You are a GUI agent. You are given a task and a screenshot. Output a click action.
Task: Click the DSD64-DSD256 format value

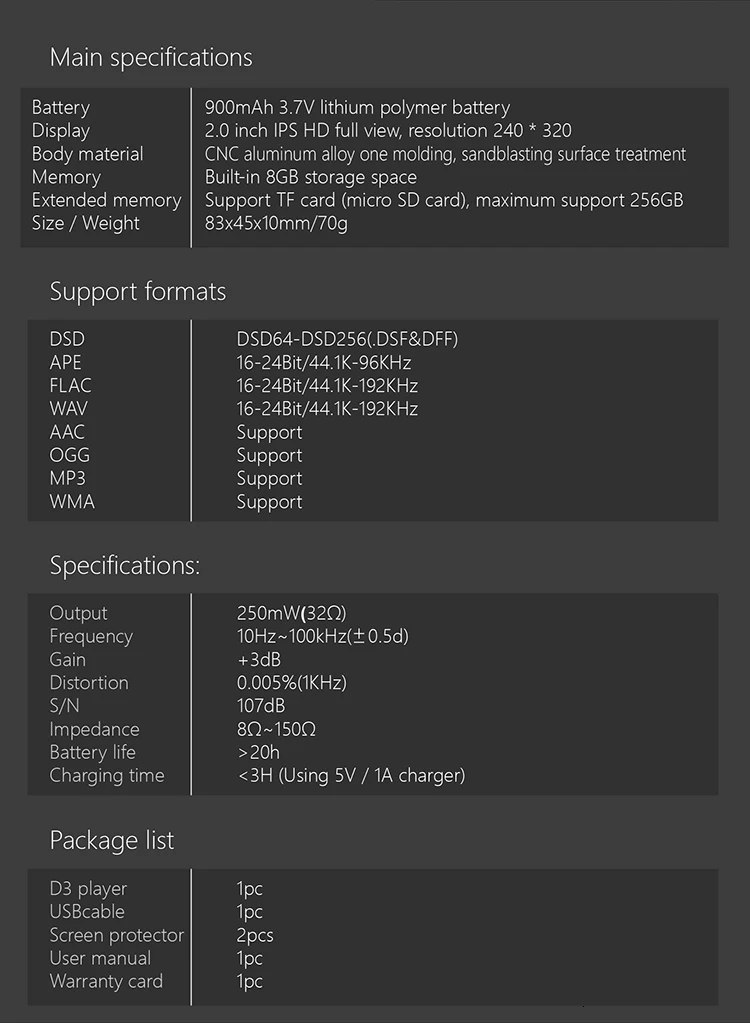click(x=347, y=339)
